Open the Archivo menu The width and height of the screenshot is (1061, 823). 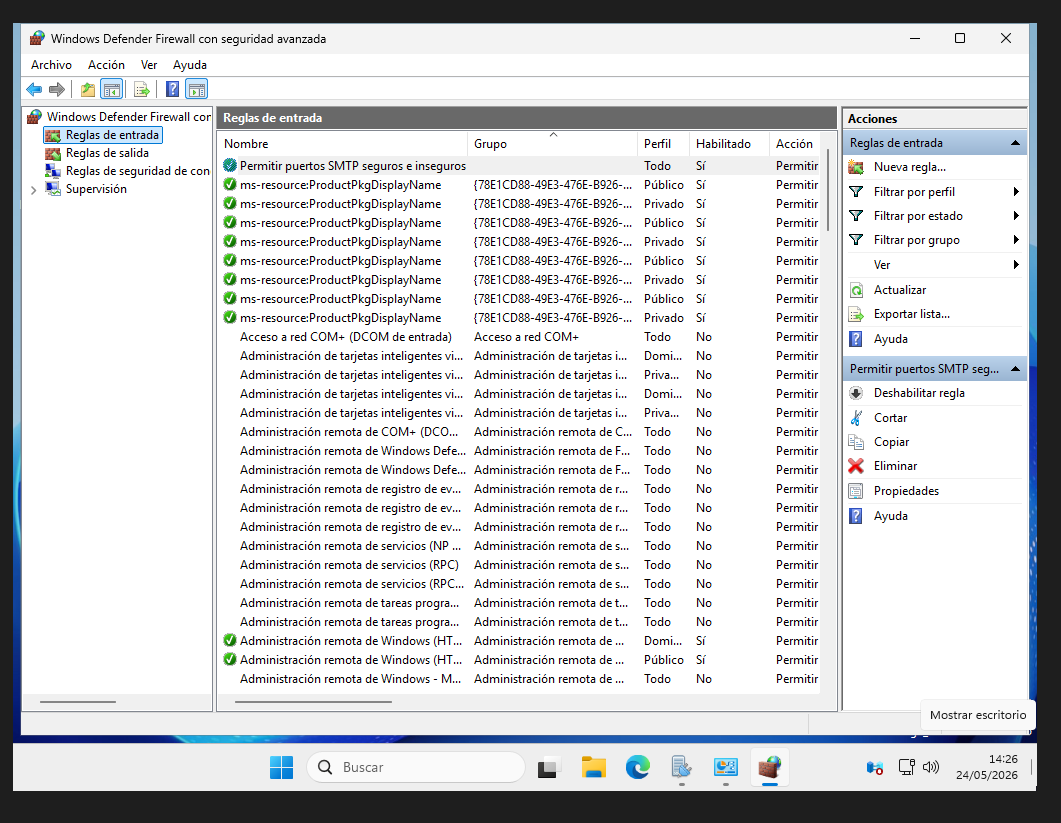[x=51, y=65]
